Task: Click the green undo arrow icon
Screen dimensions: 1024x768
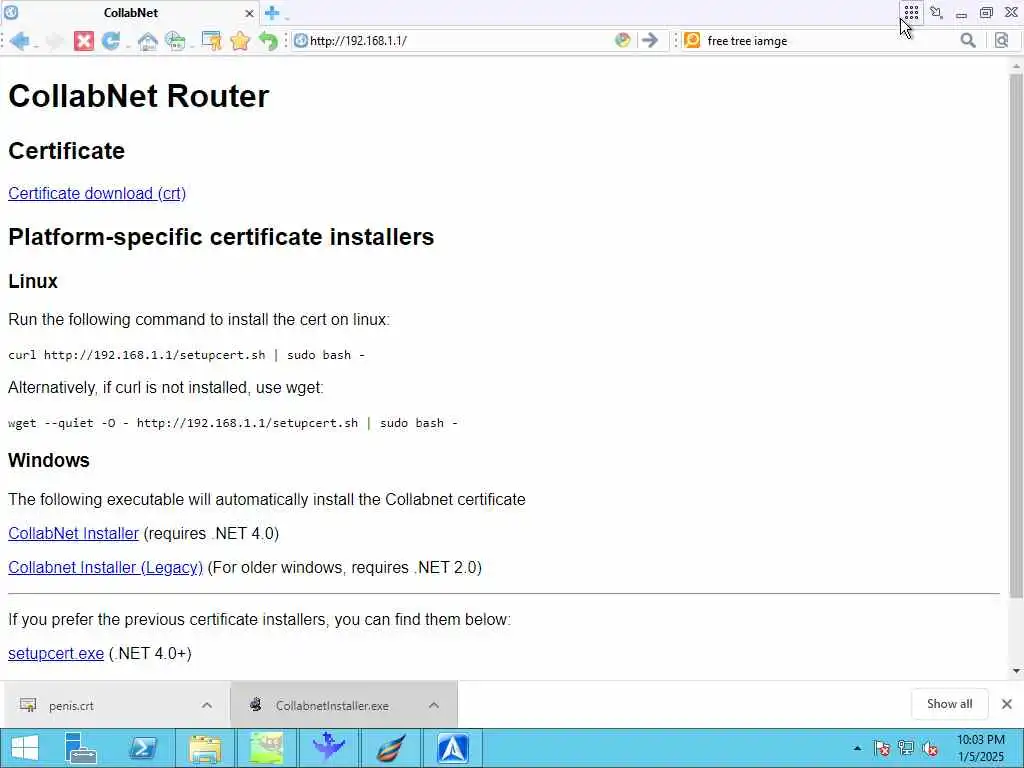Action: click(268, 40)
